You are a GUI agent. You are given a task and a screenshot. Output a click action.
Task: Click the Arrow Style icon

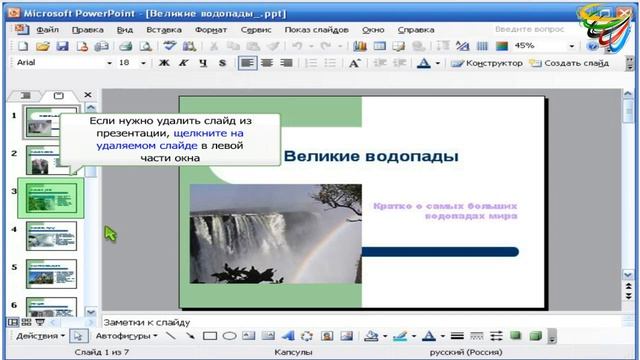point(496,336)
